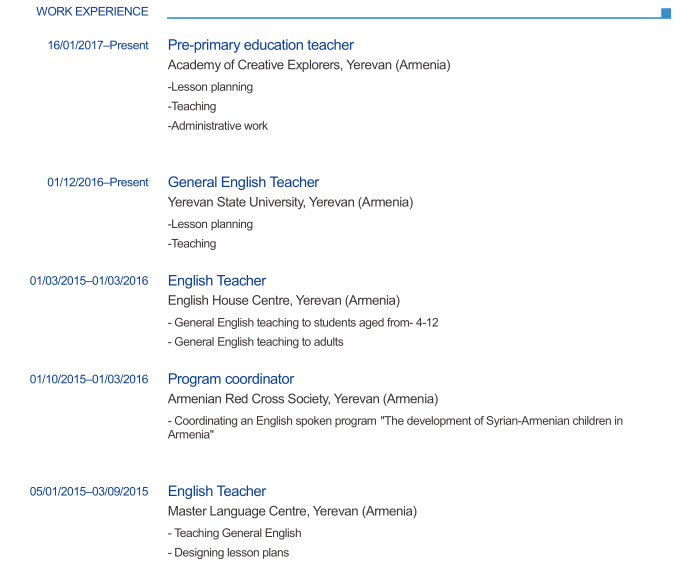Click the Teaching General English bullet
Screen dimensions: 697x587
click(234, 533)
